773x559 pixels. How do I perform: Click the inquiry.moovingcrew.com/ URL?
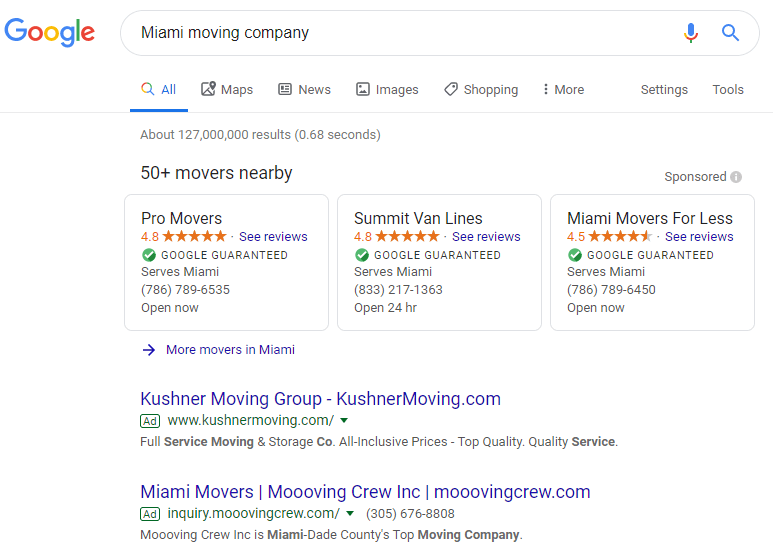pos(254,514)
